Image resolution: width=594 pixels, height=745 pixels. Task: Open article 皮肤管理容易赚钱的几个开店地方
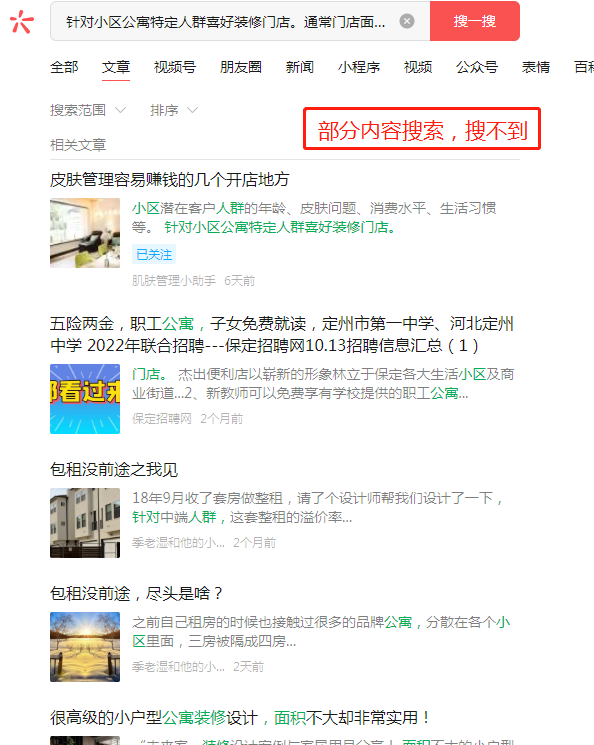(x=170, y=180)
